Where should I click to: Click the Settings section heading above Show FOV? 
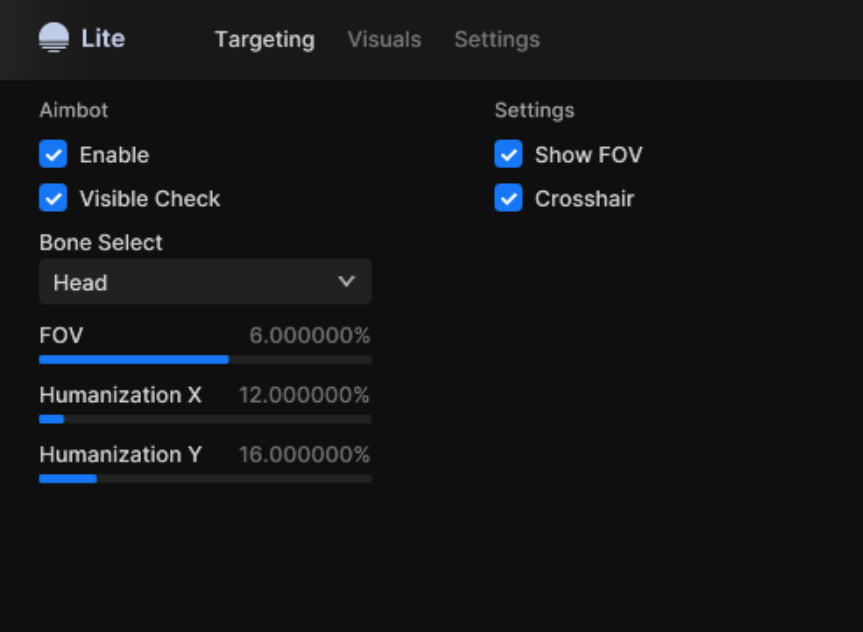click(534, 111)
